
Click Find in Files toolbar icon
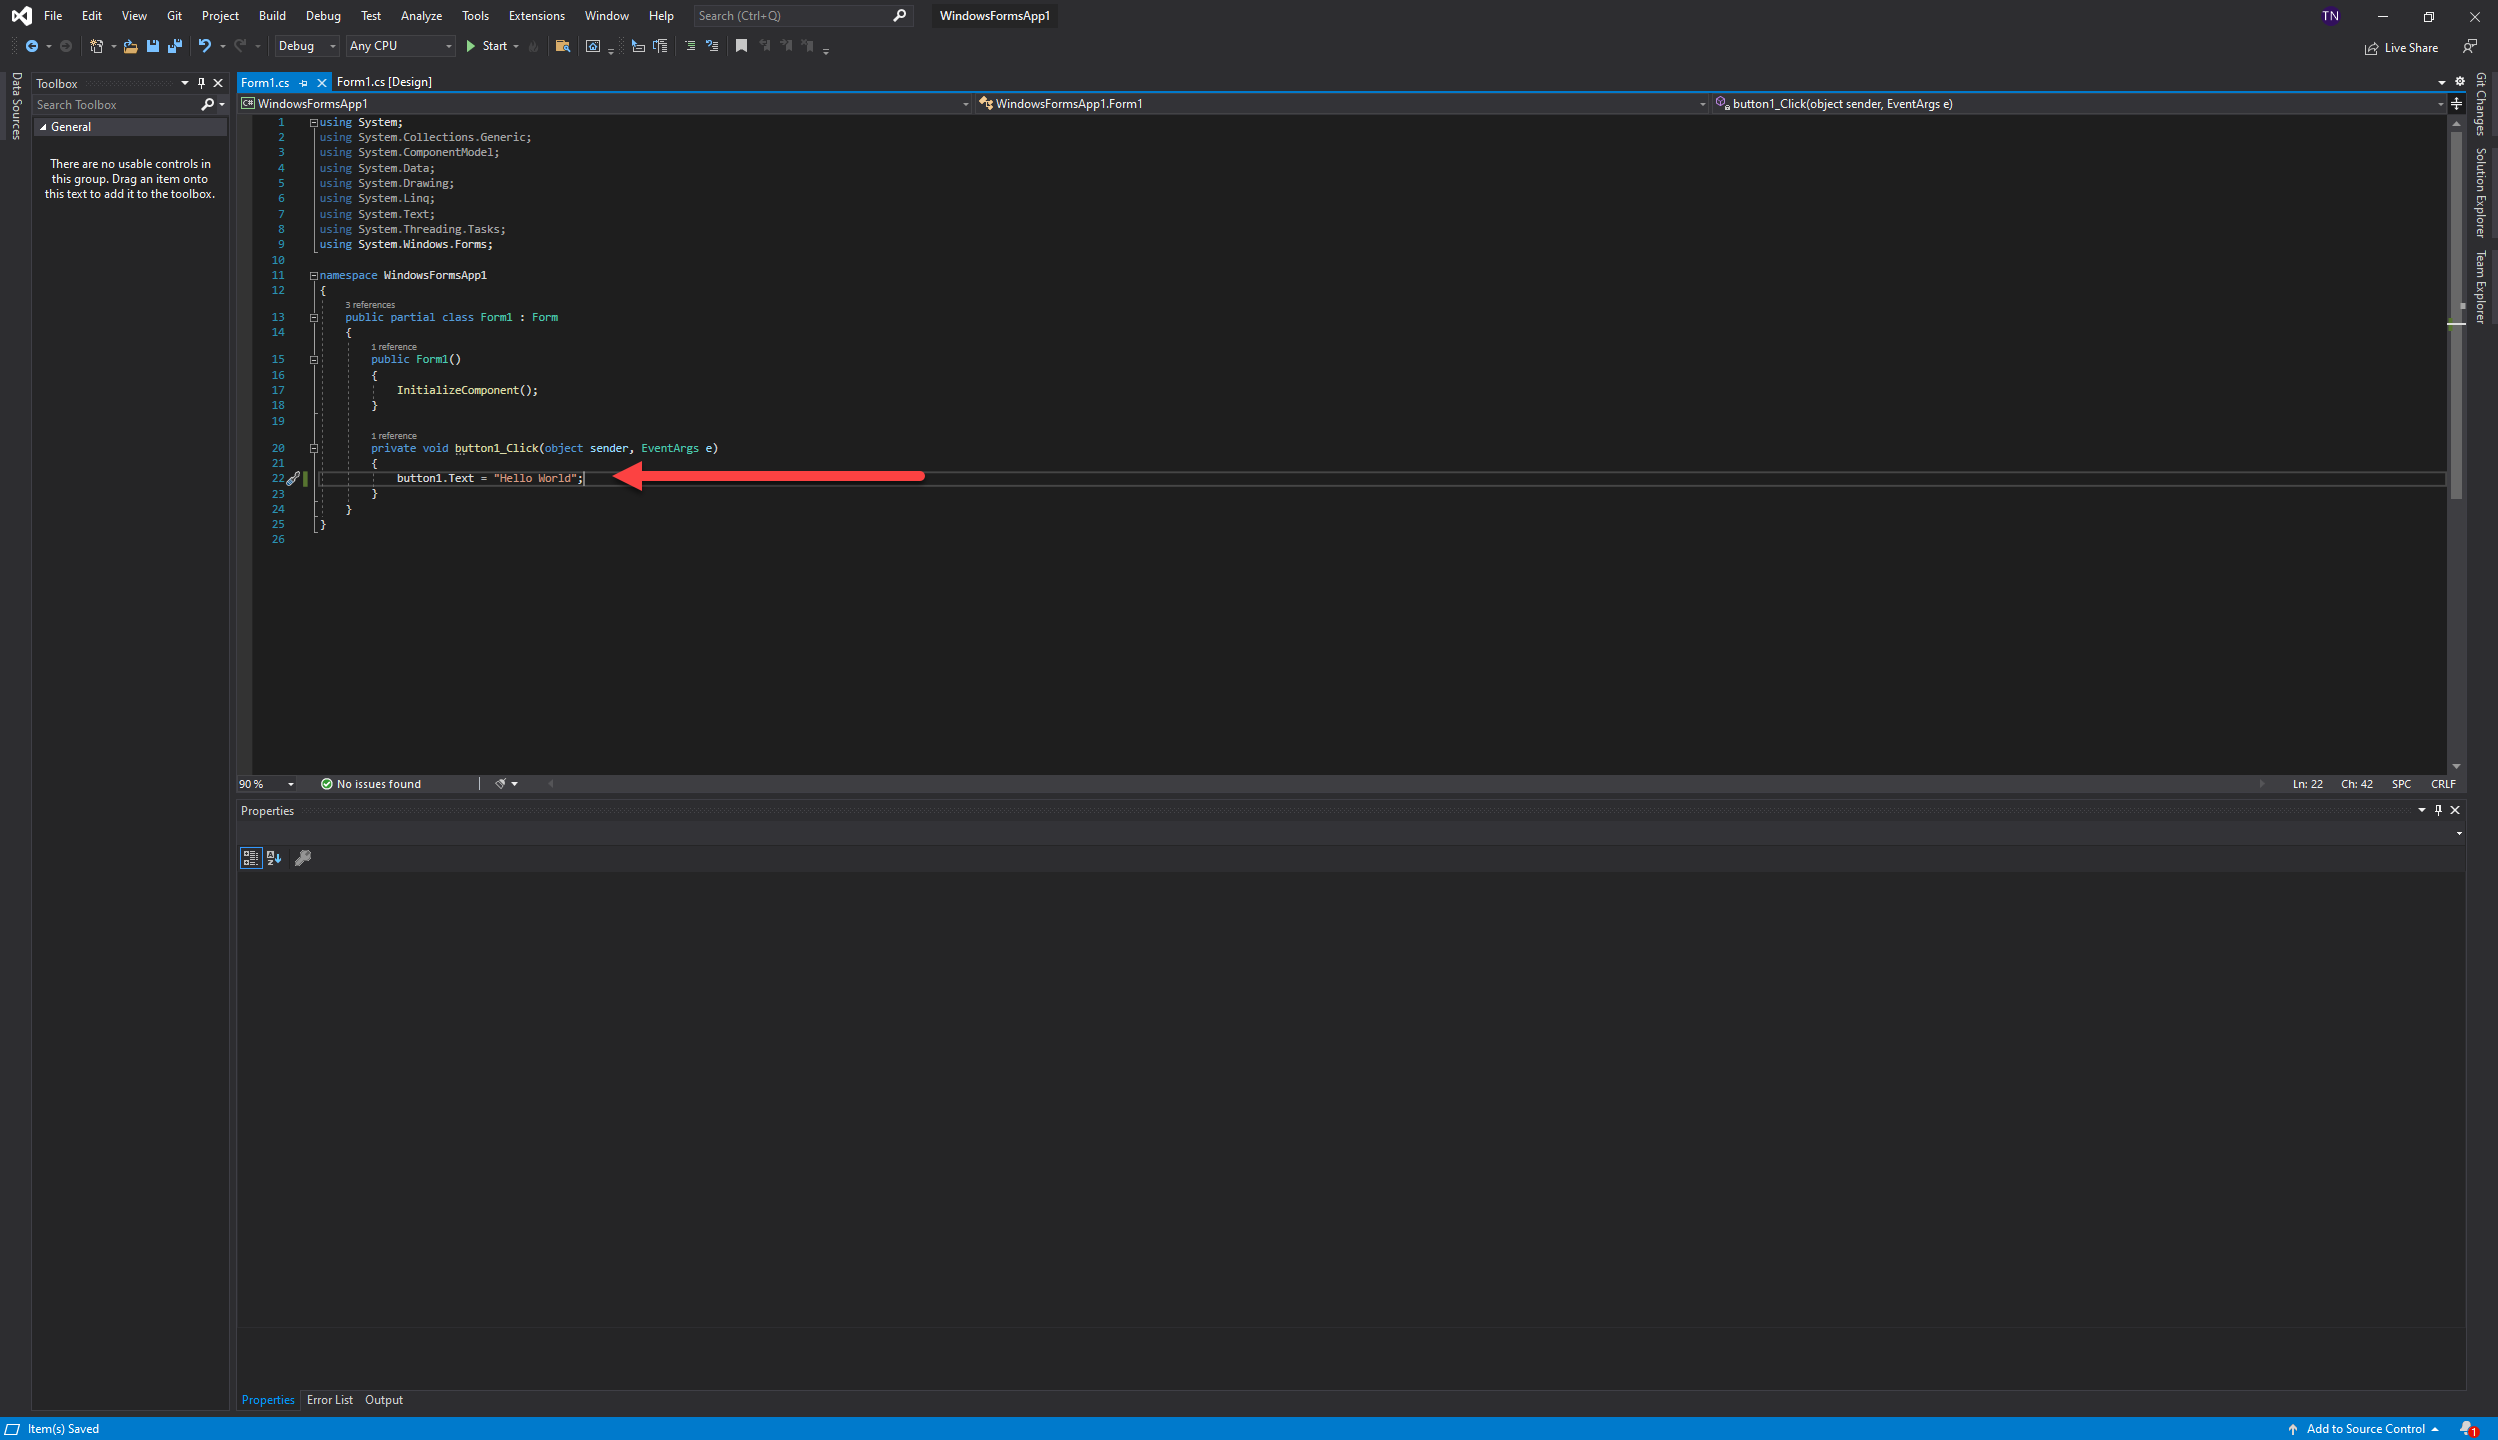pos(563,46)
